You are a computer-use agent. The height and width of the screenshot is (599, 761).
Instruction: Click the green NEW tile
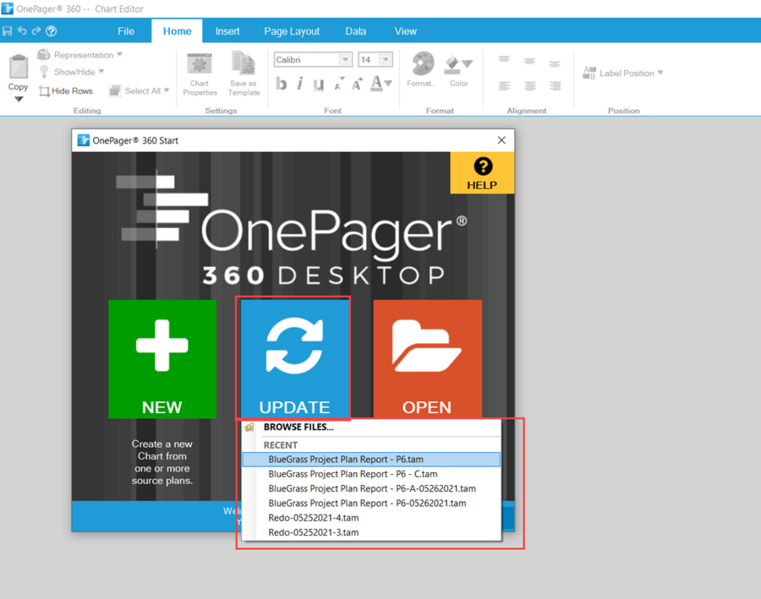pos(162,359)
